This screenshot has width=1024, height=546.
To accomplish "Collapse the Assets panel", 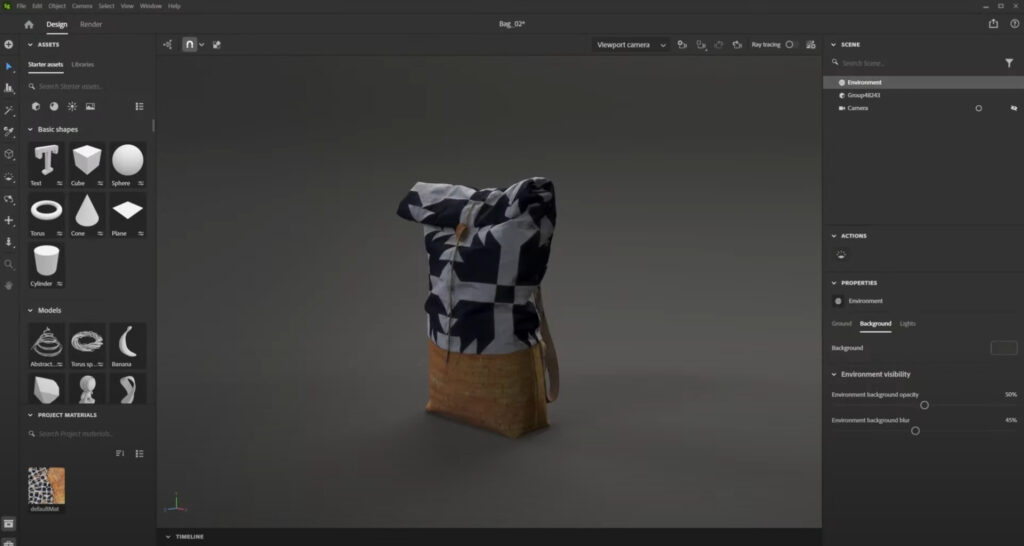I will (x=30, y=44).
